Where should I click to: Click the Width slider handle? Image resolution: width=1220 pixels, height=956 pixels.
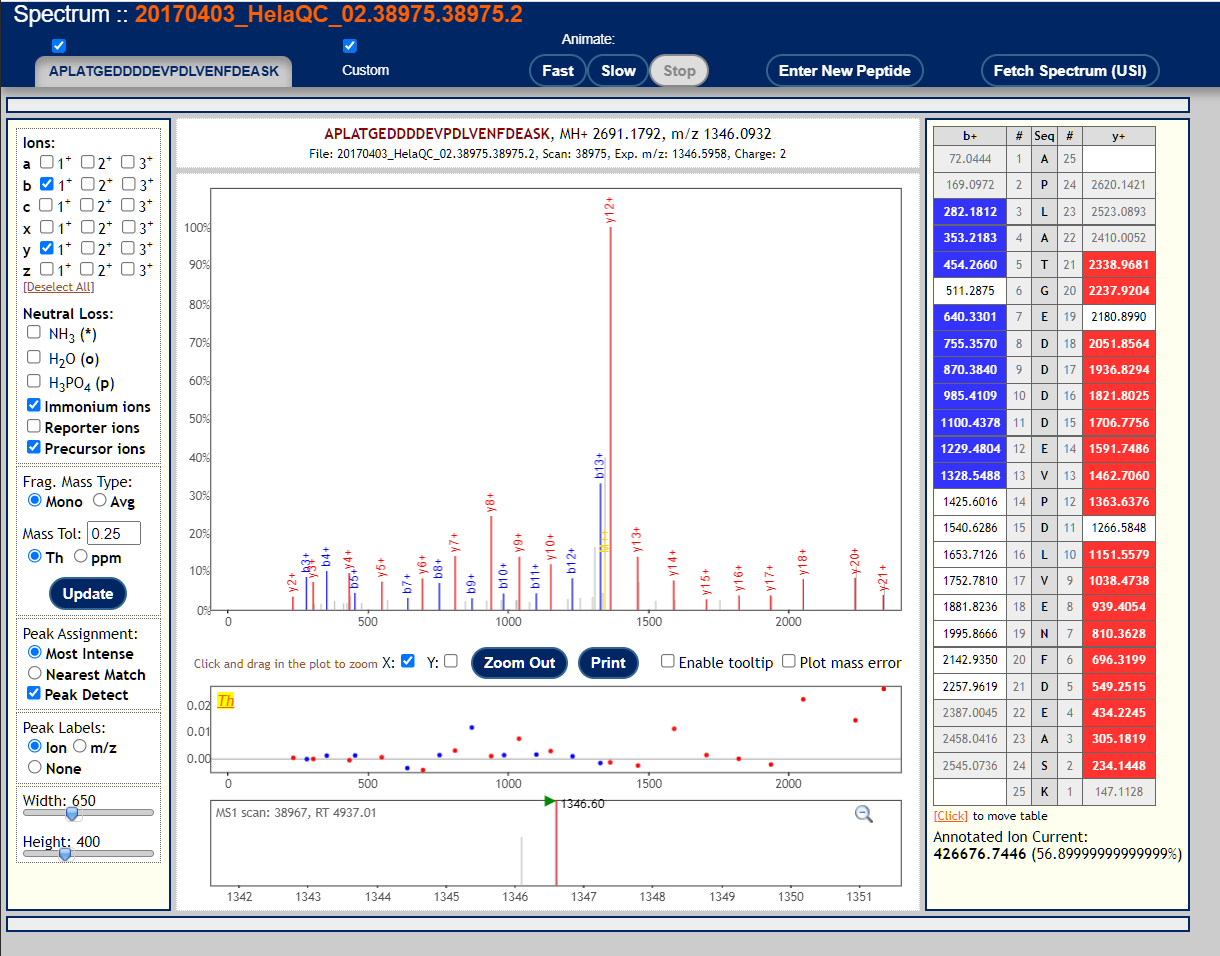tap(72, 813)
